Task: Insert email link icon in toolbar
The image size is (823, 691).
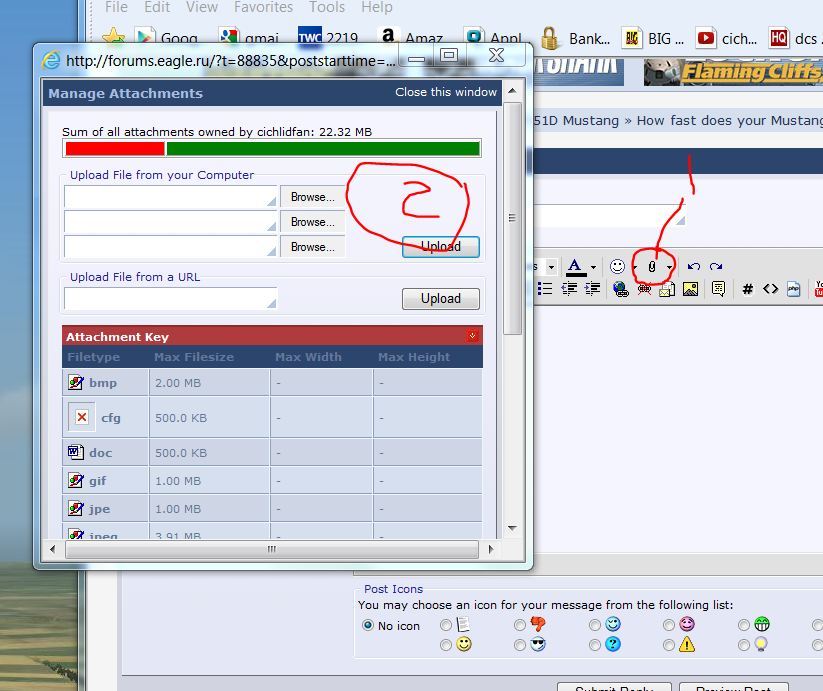Action: coord(667,289)
